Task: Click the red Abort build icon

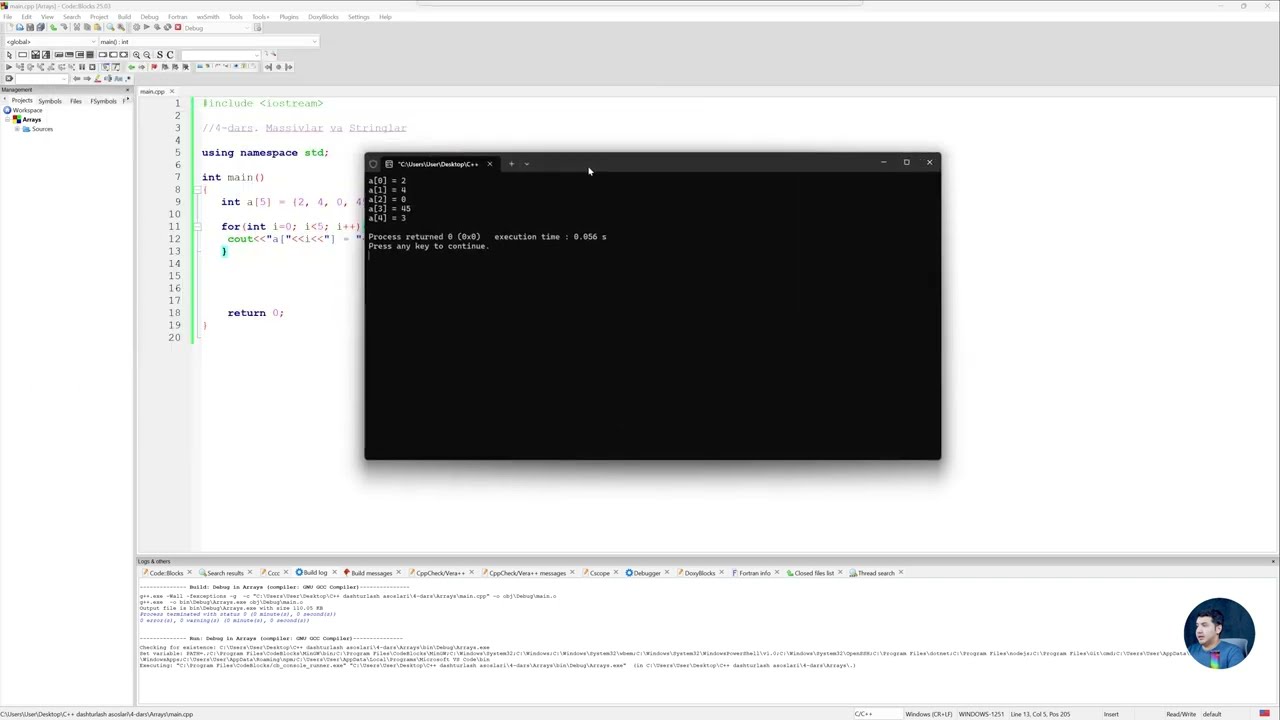Action: click(178, 27)
